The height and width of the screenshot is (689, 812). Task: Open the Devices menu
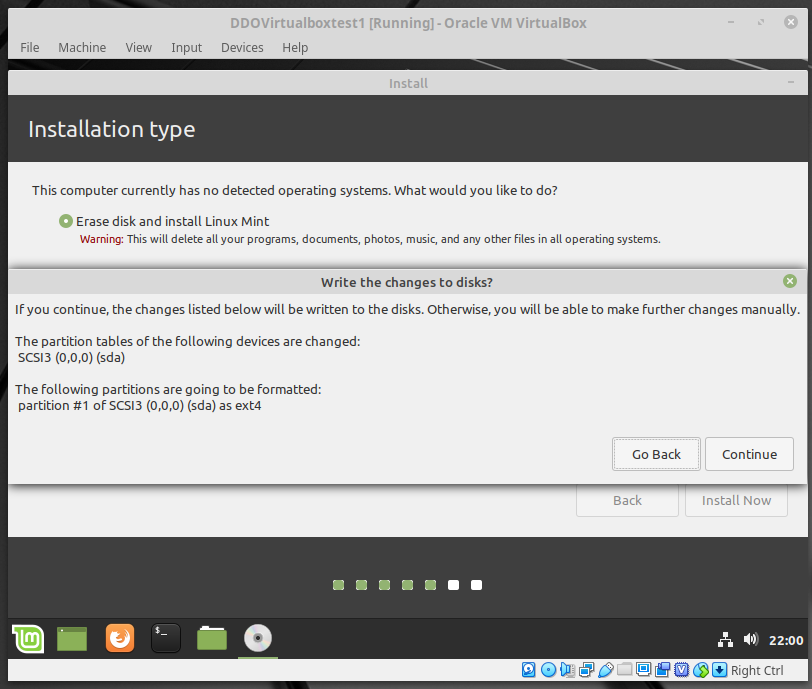tap(242, 48)
